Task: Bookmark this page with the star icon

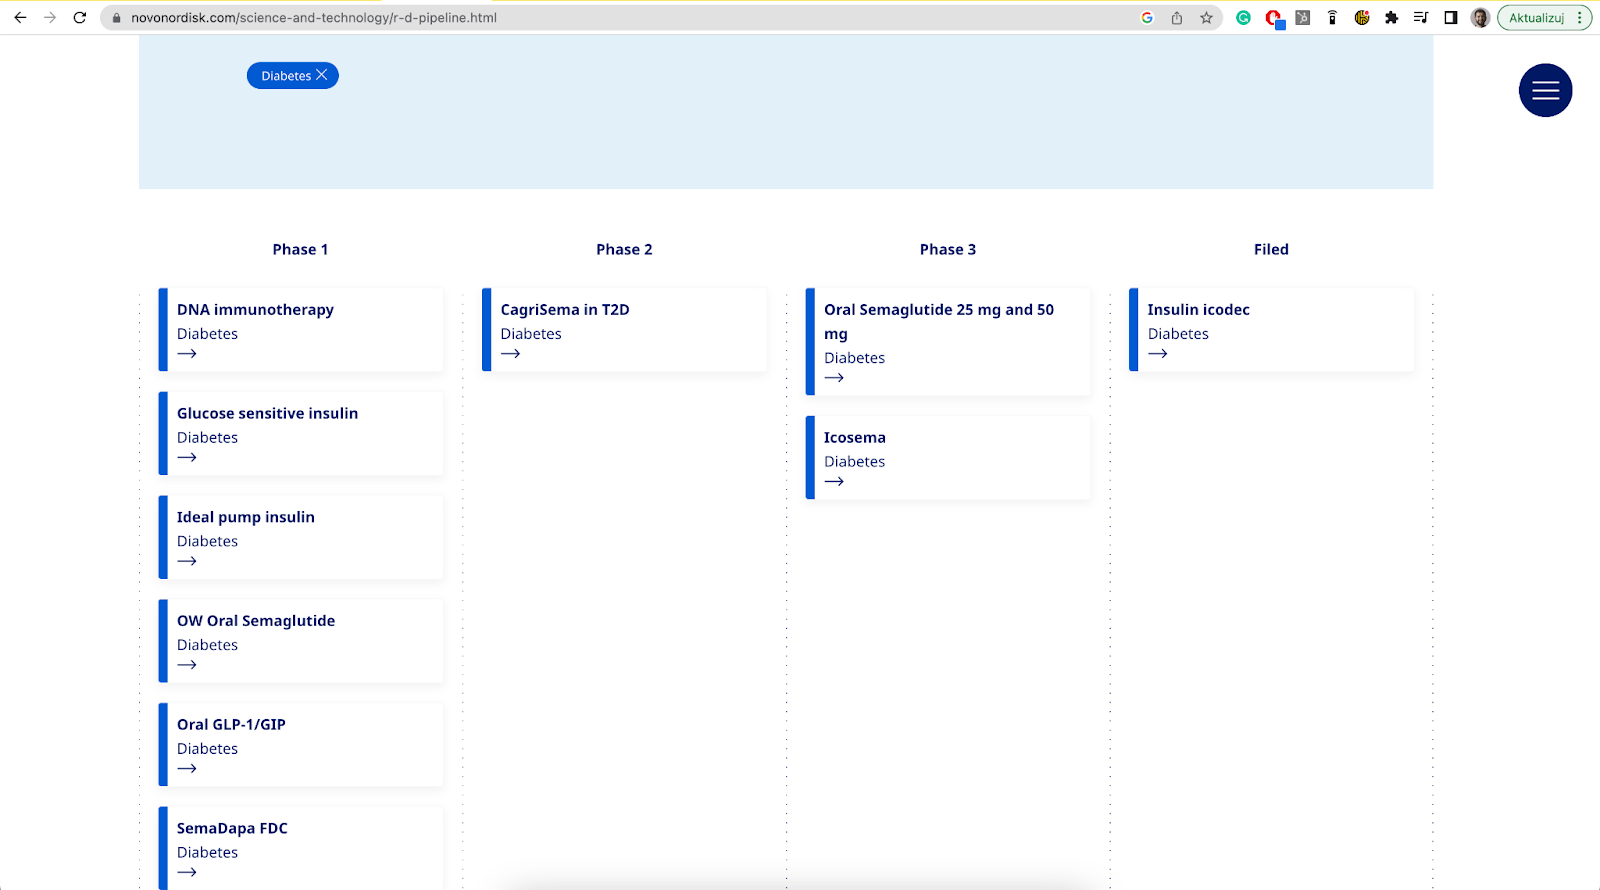Action: pos(1206,18)
